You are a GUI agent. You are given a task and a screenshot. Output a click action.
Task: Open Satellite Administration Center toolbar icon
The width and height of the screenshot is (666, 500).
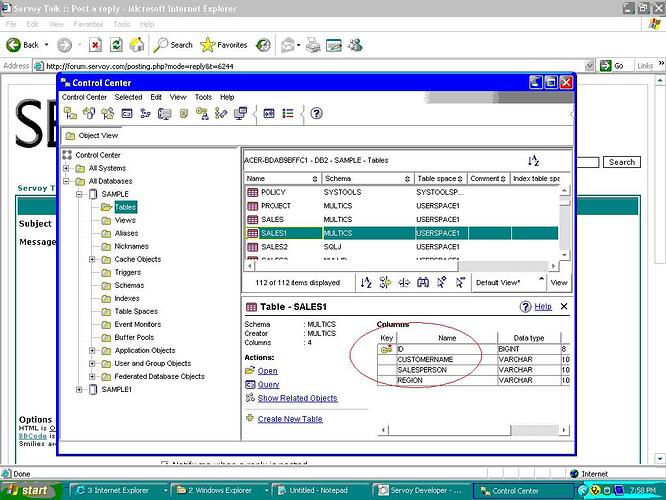107,113
